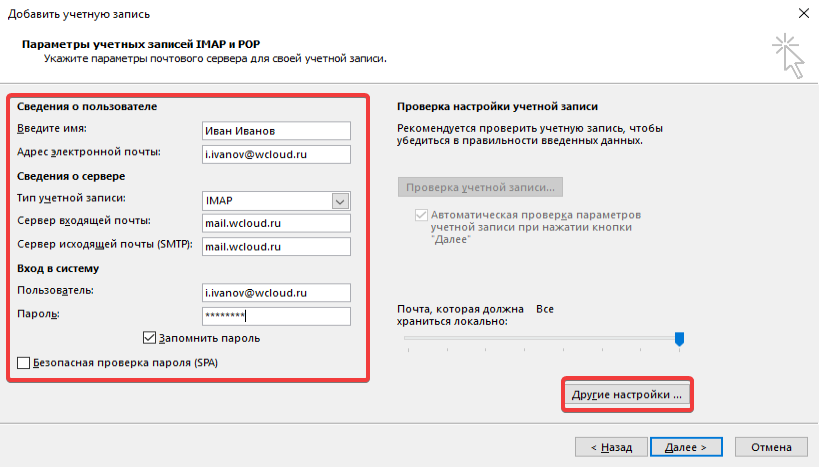Go back with the Назад button
819x467 pixels.
point(610,447)
